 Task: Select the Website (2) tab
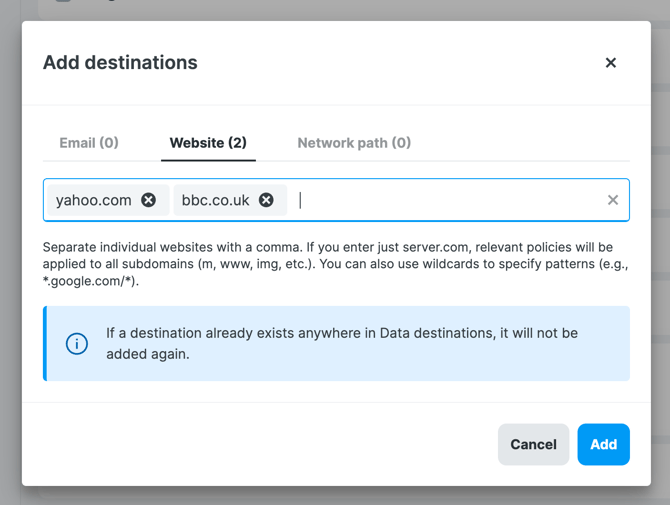point(208,143)
